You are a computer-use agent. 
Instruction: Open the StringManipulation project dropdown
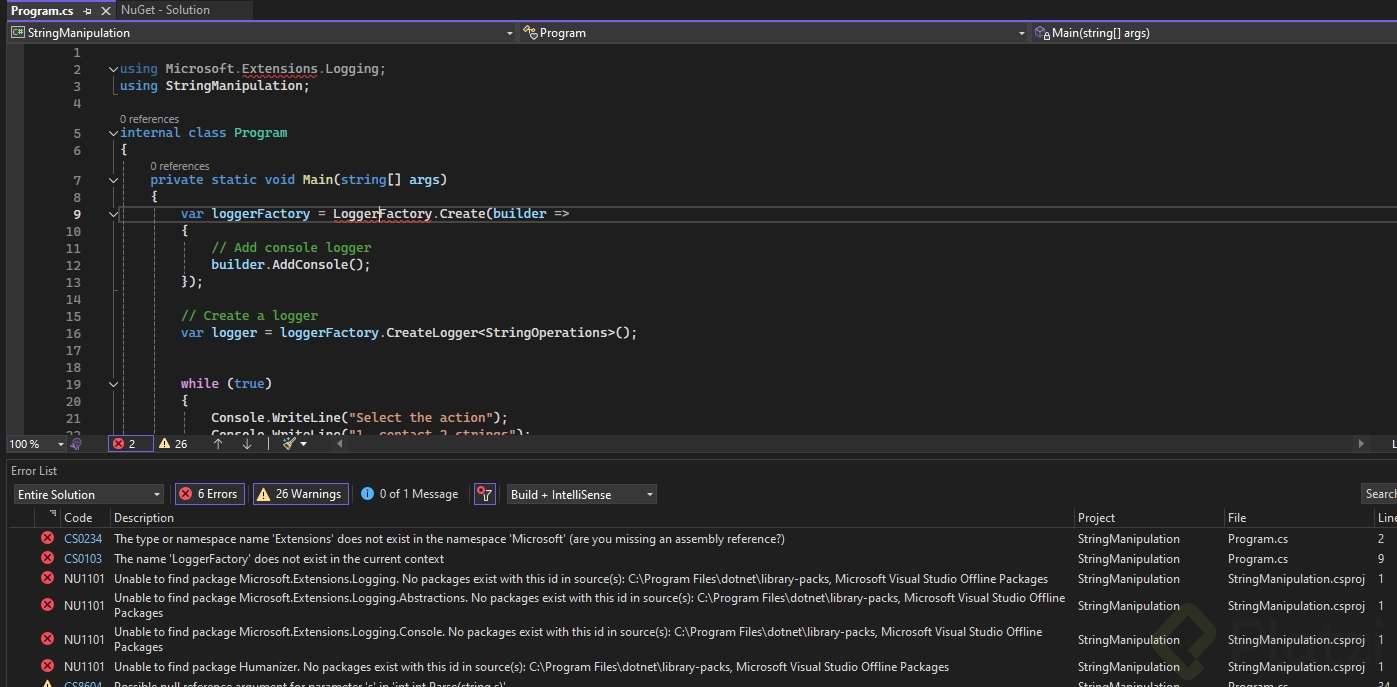click(262, 33)
